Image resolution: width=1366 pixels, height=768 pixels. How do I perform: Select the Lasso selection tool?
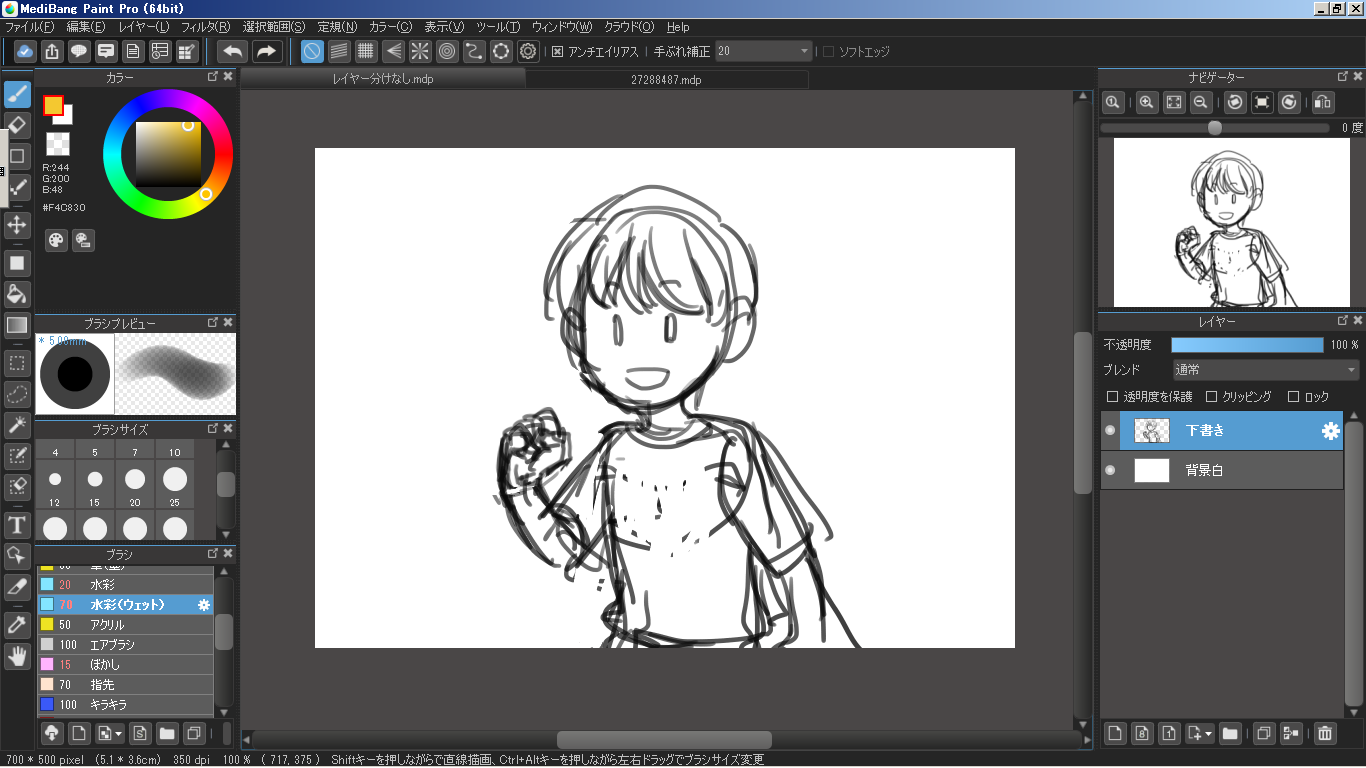pos(17,394)
